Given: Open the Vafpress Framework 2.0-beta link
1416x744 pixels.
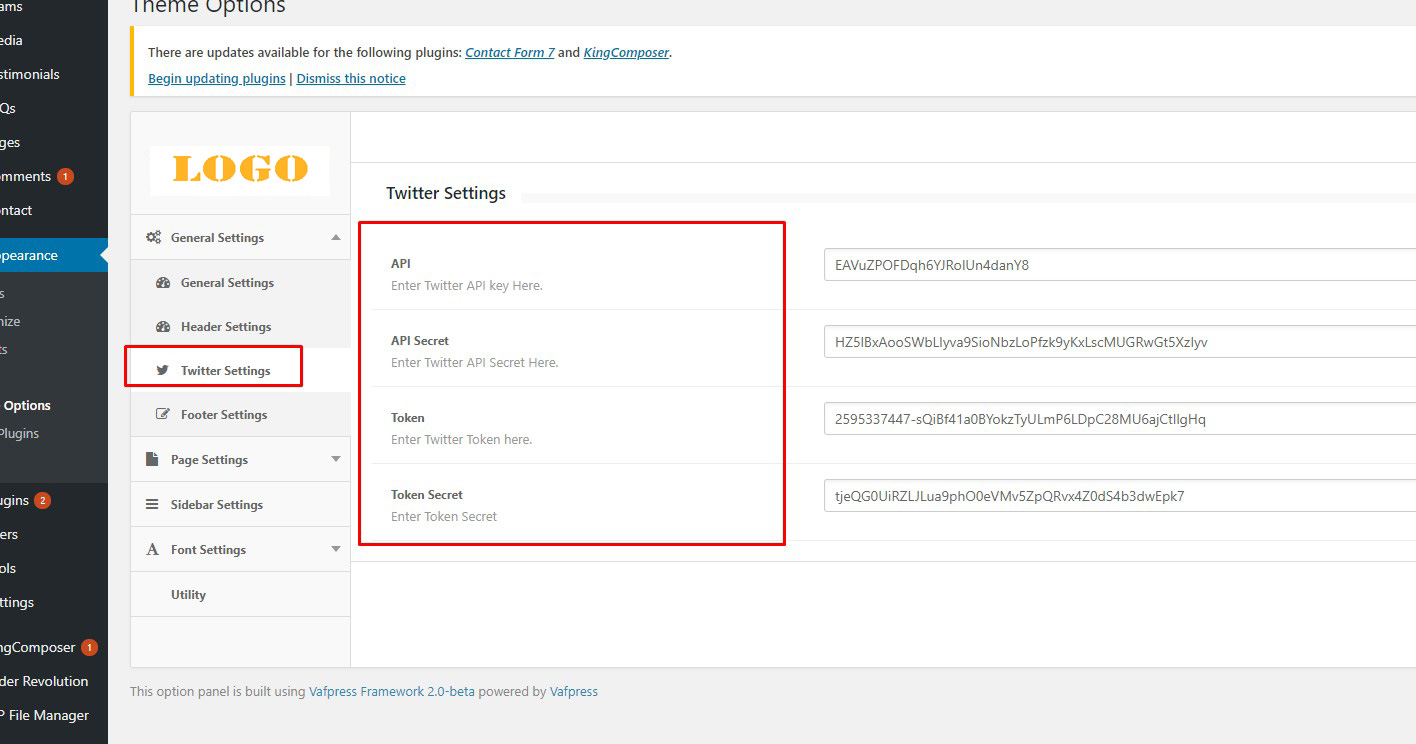Looking at the screenshot, I should (392, 692).
